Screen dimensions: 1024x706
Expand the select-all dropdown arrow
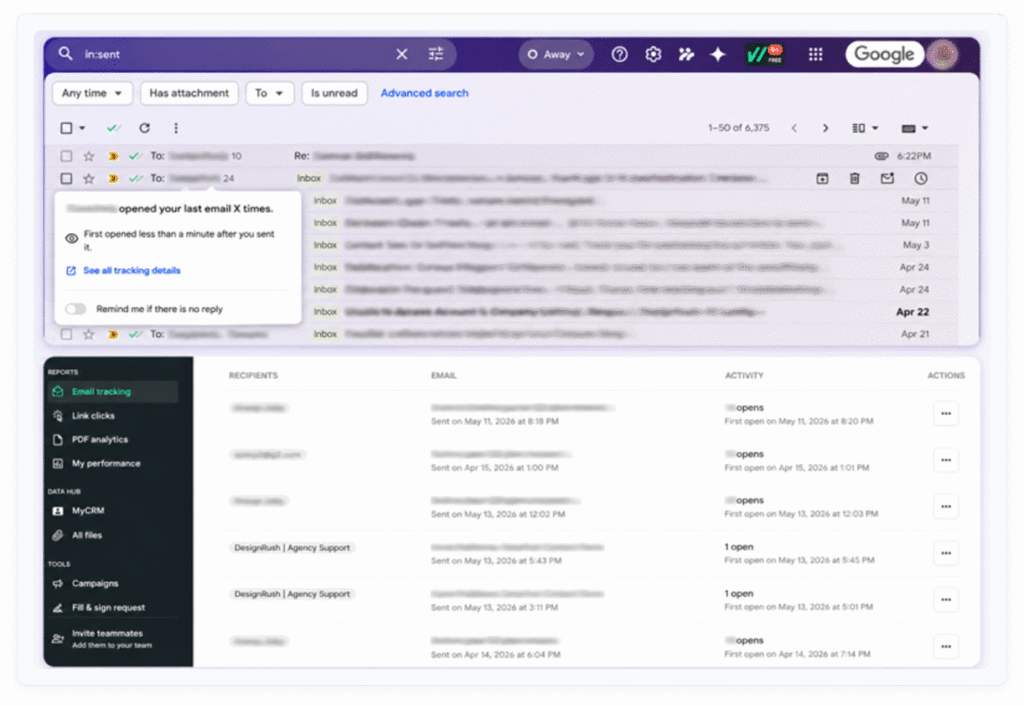[82, 128]
